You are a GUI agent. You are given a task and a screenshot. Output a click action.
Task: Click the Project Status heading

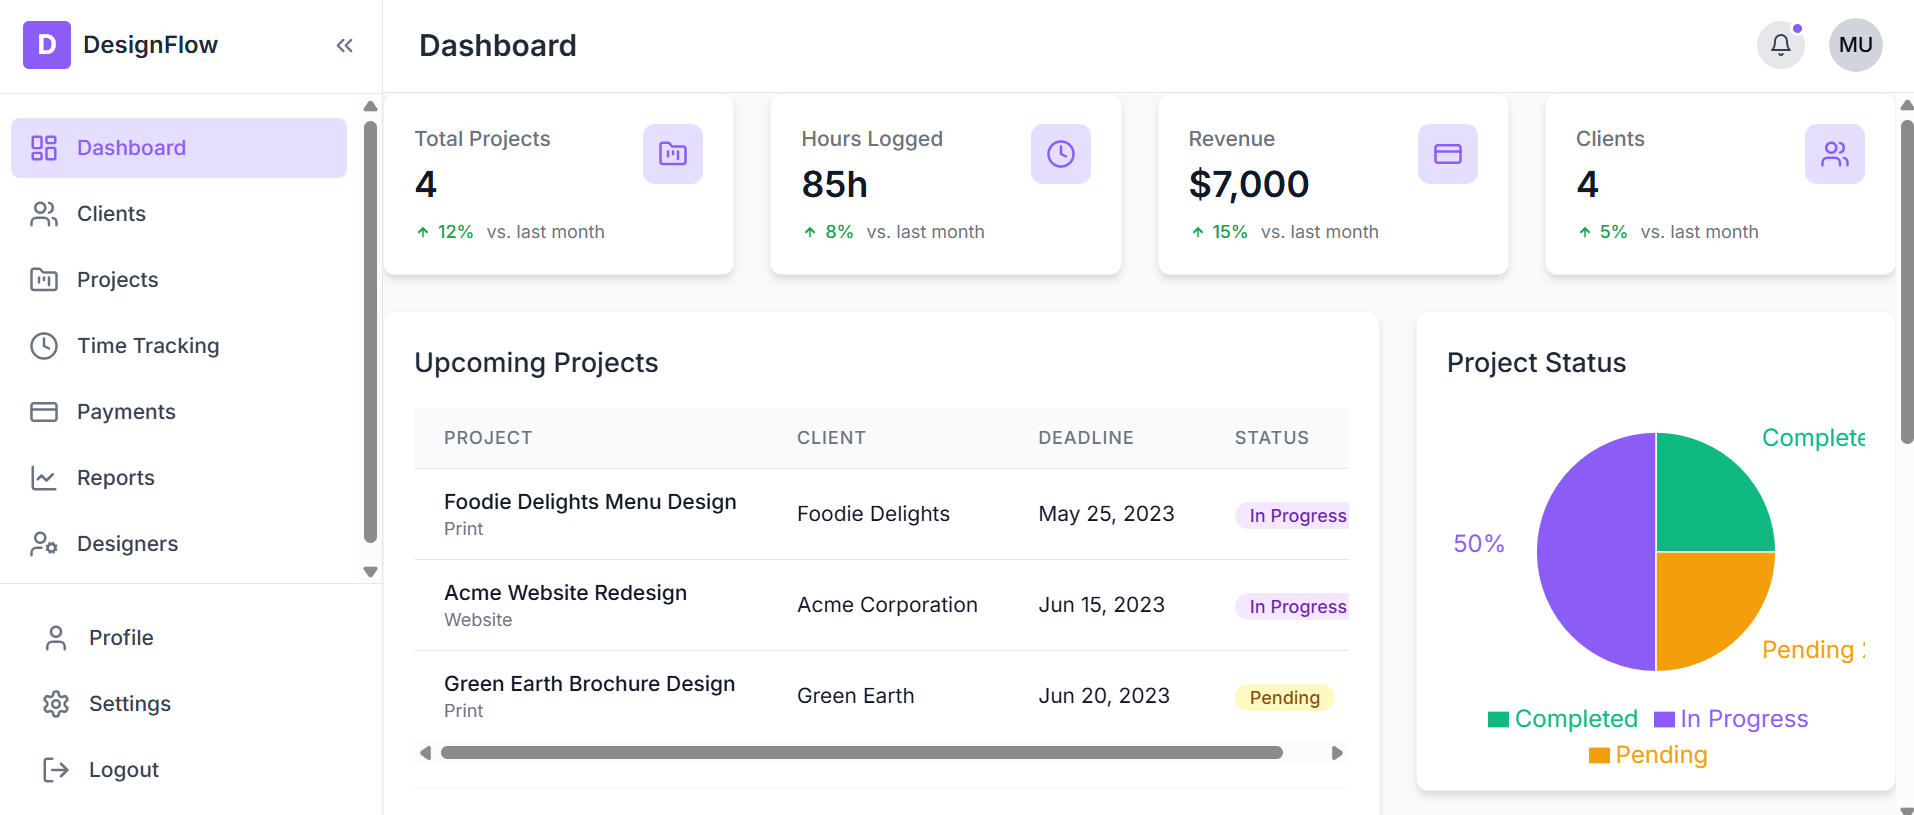pos(1536,363)
